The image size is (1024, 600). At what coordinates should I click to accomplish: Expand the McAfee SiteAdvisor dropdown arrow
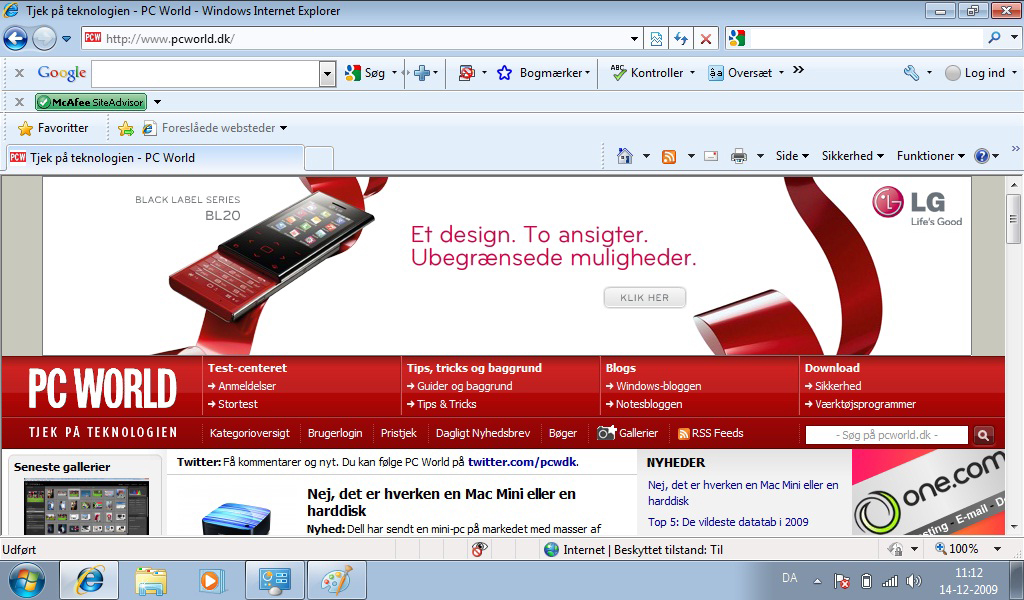click(157, 102)
